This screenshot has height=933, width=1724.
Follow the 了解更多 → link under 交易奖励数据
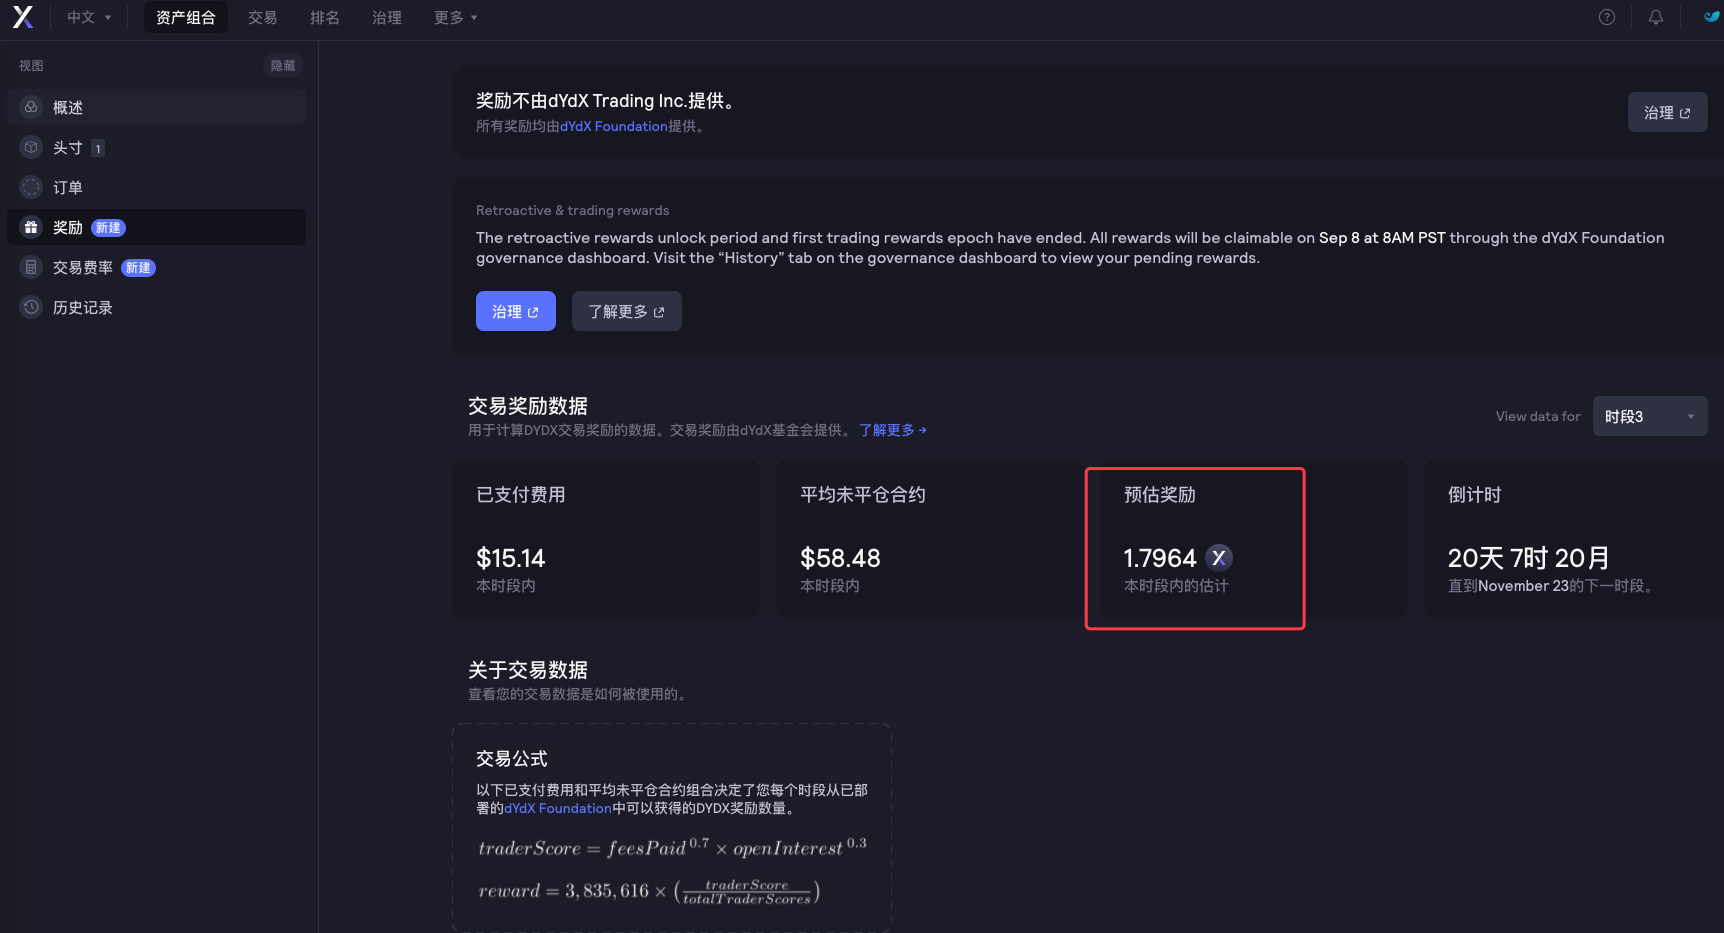893,430
